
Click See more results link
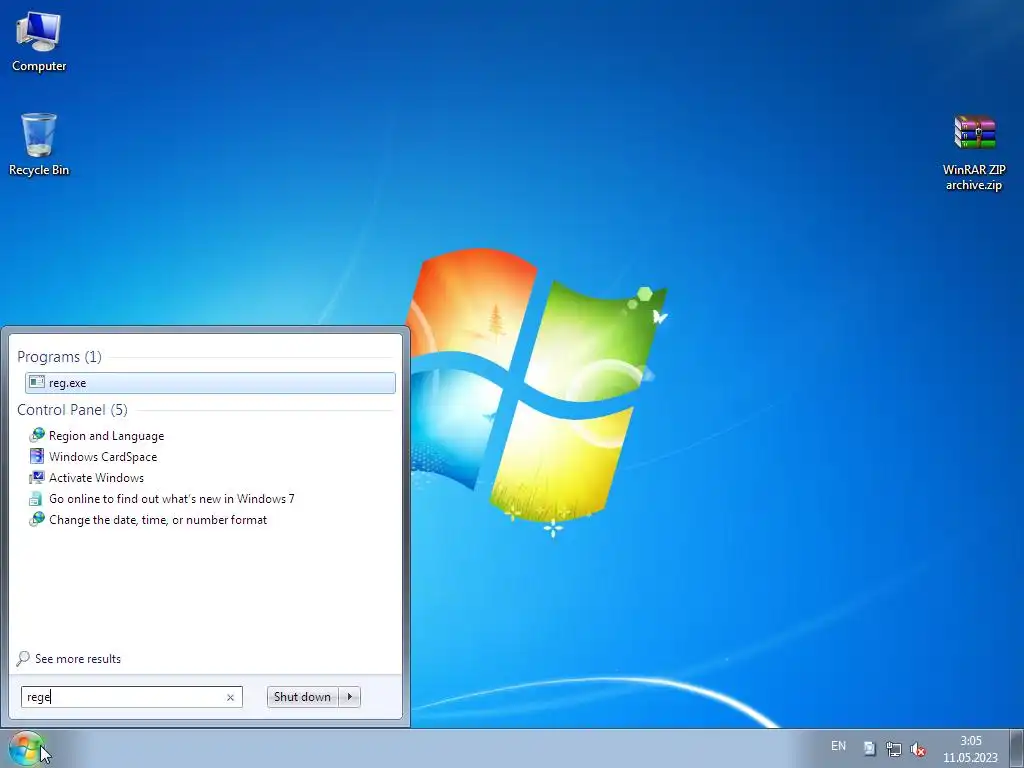pyautogui.click(x=78, y=659)
